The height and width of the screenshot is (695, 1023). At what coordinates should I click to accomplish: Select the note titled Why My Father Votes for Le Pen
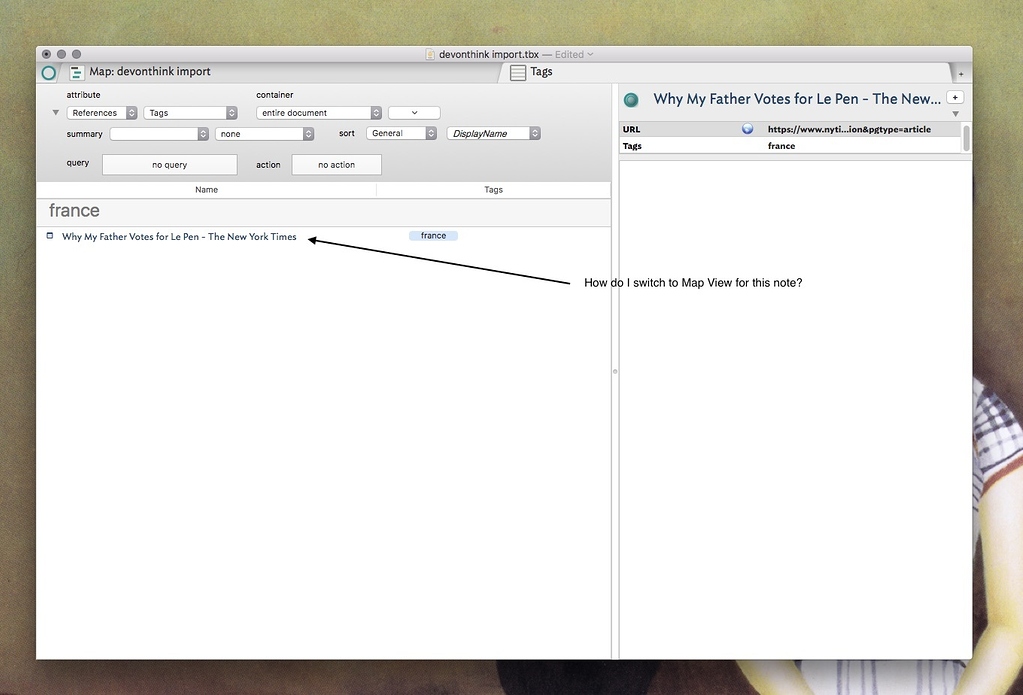(x=178, y=236)
